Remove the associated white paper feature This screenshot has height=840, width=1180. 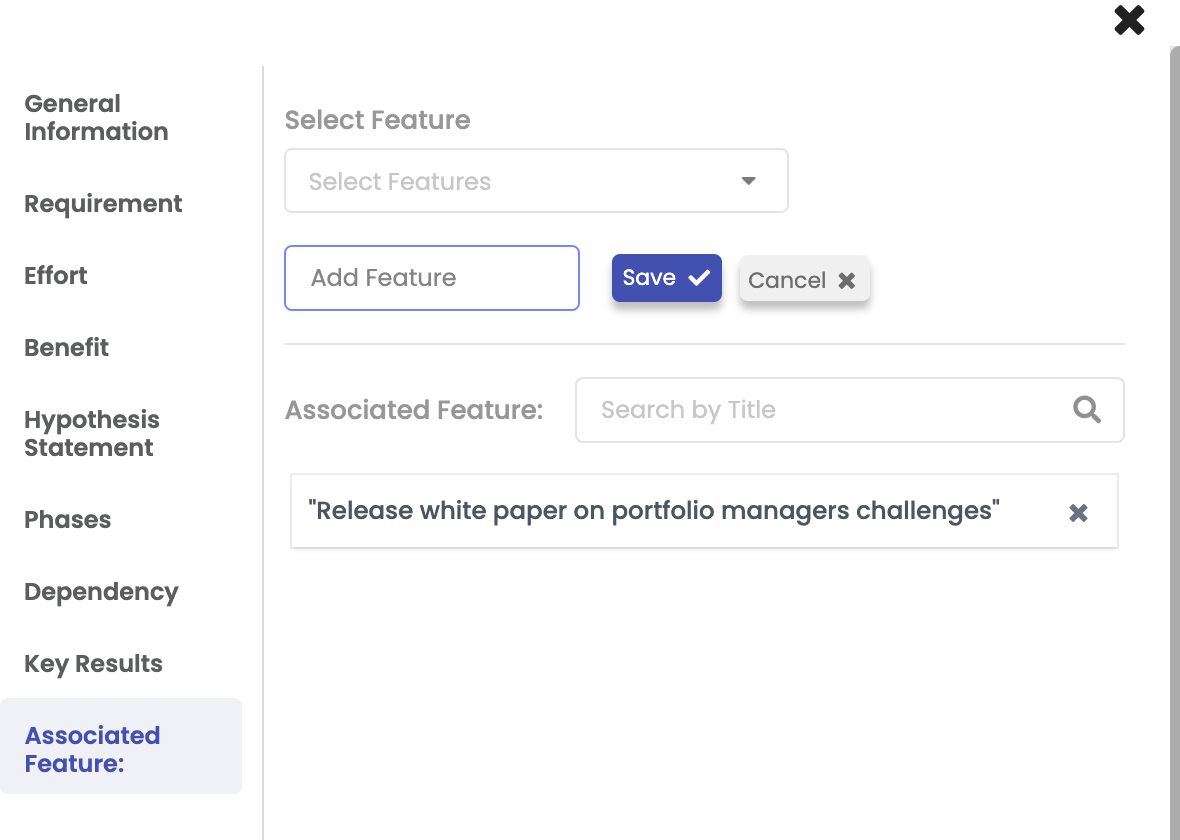click(1078, 513)
